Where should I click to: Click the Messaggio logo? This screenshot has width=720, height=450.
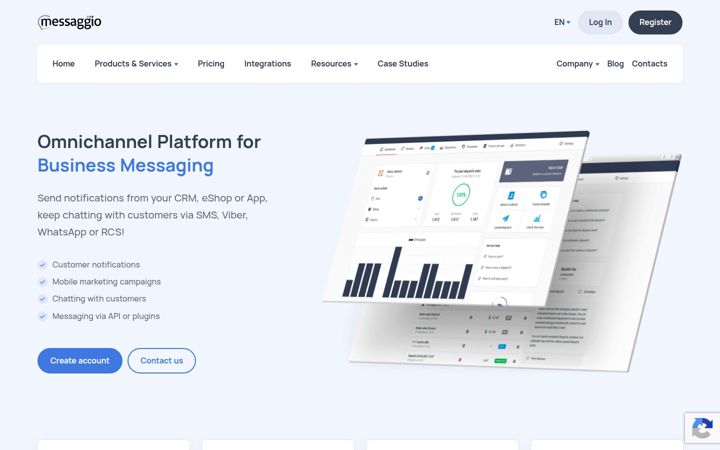coord(70,22)
